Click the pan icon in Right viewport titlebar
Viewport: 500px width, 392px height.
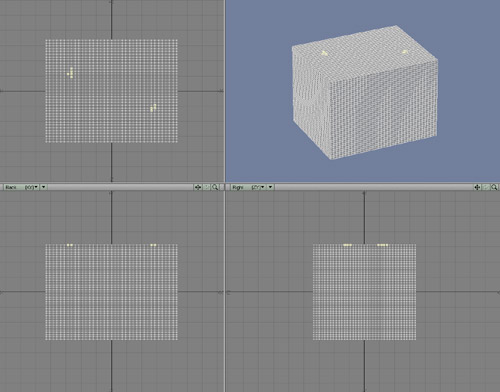coord(477,187)
